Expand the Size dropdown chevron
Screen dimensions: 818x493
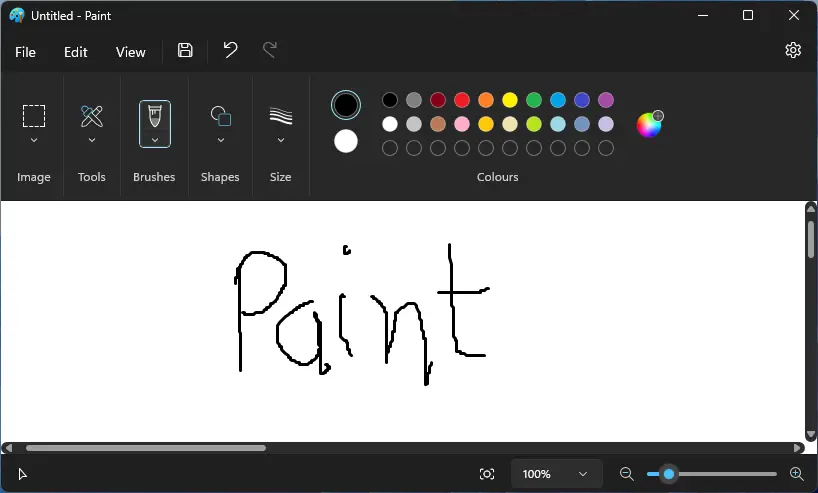pyautogui.click(x=281, y=140)
